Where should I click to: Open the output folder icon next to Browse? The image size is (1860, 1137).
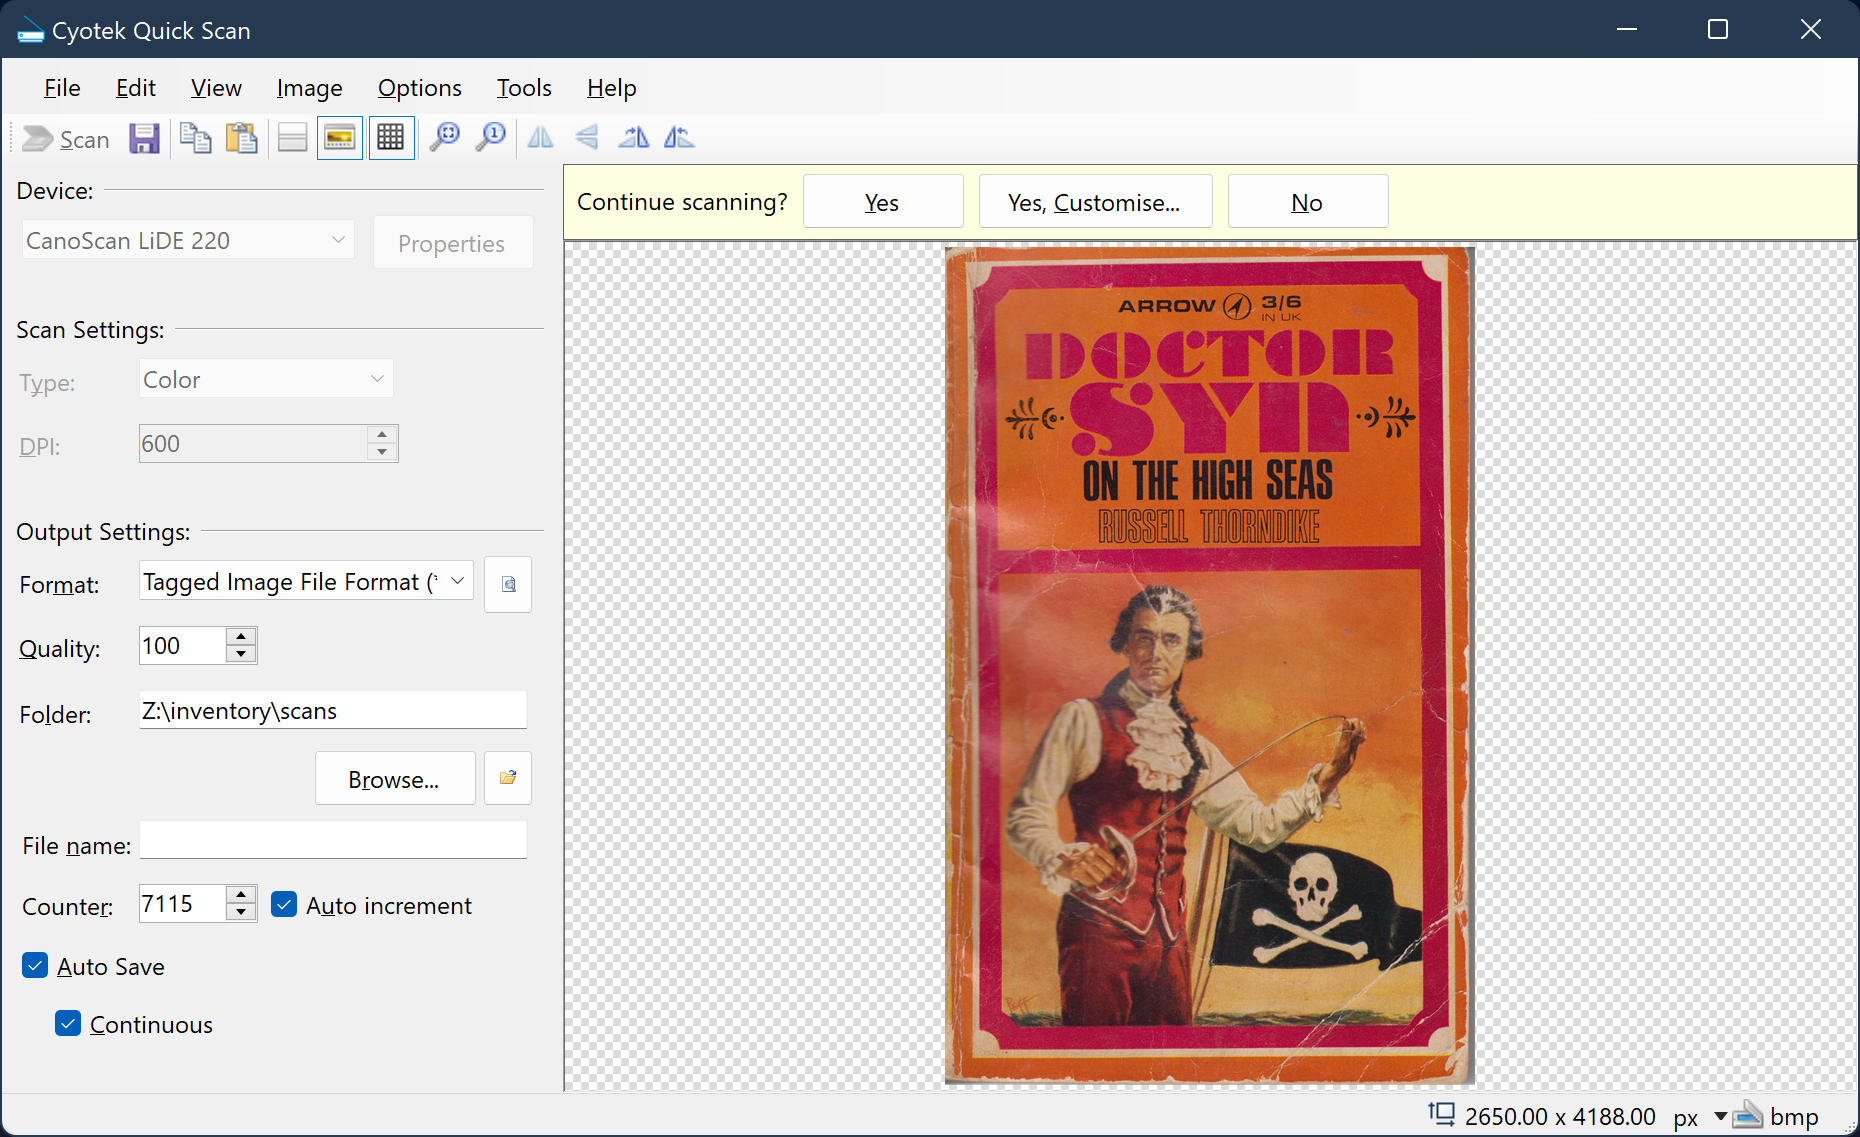[508, 778]
